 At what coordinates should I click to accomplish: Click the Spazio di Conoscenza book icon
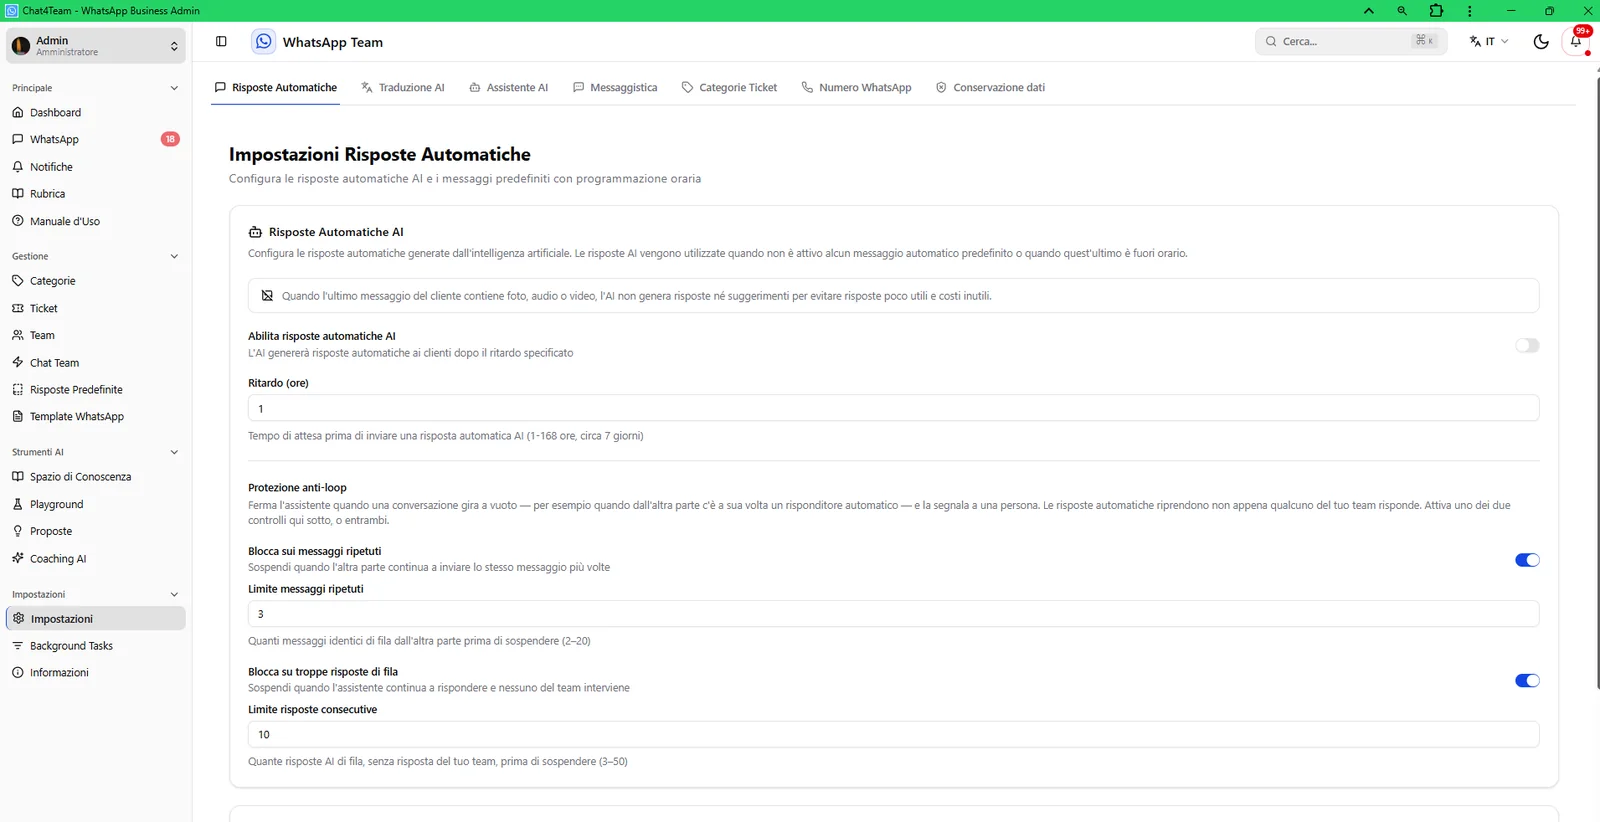(x=18, y=476)
